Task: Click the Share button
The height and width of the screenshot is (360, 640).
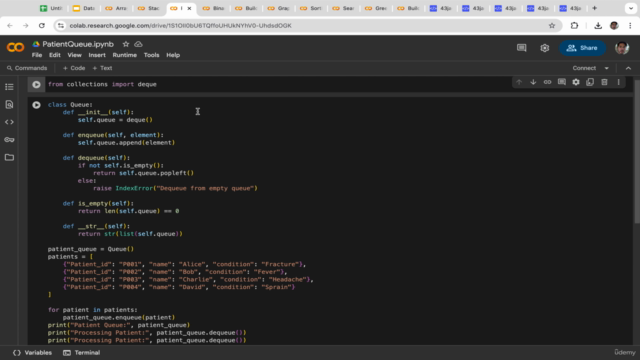Action: pos(582,48)
